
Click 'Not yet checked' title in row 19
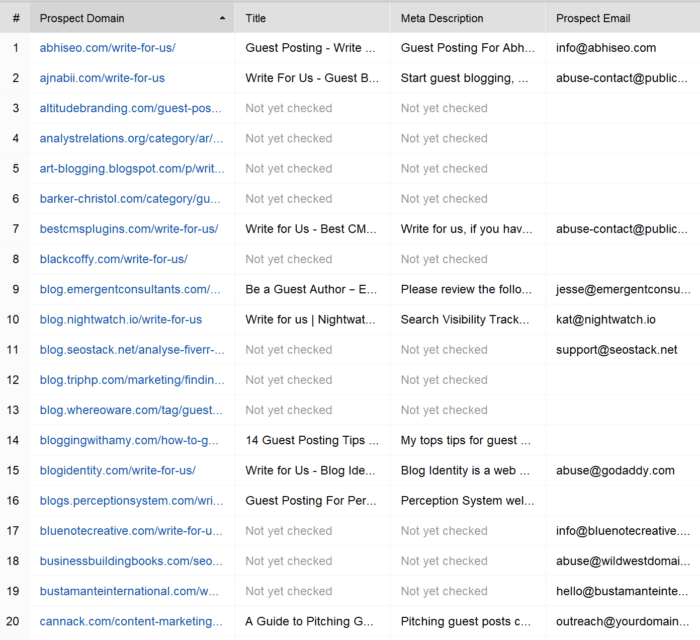(x=288, y=591)
